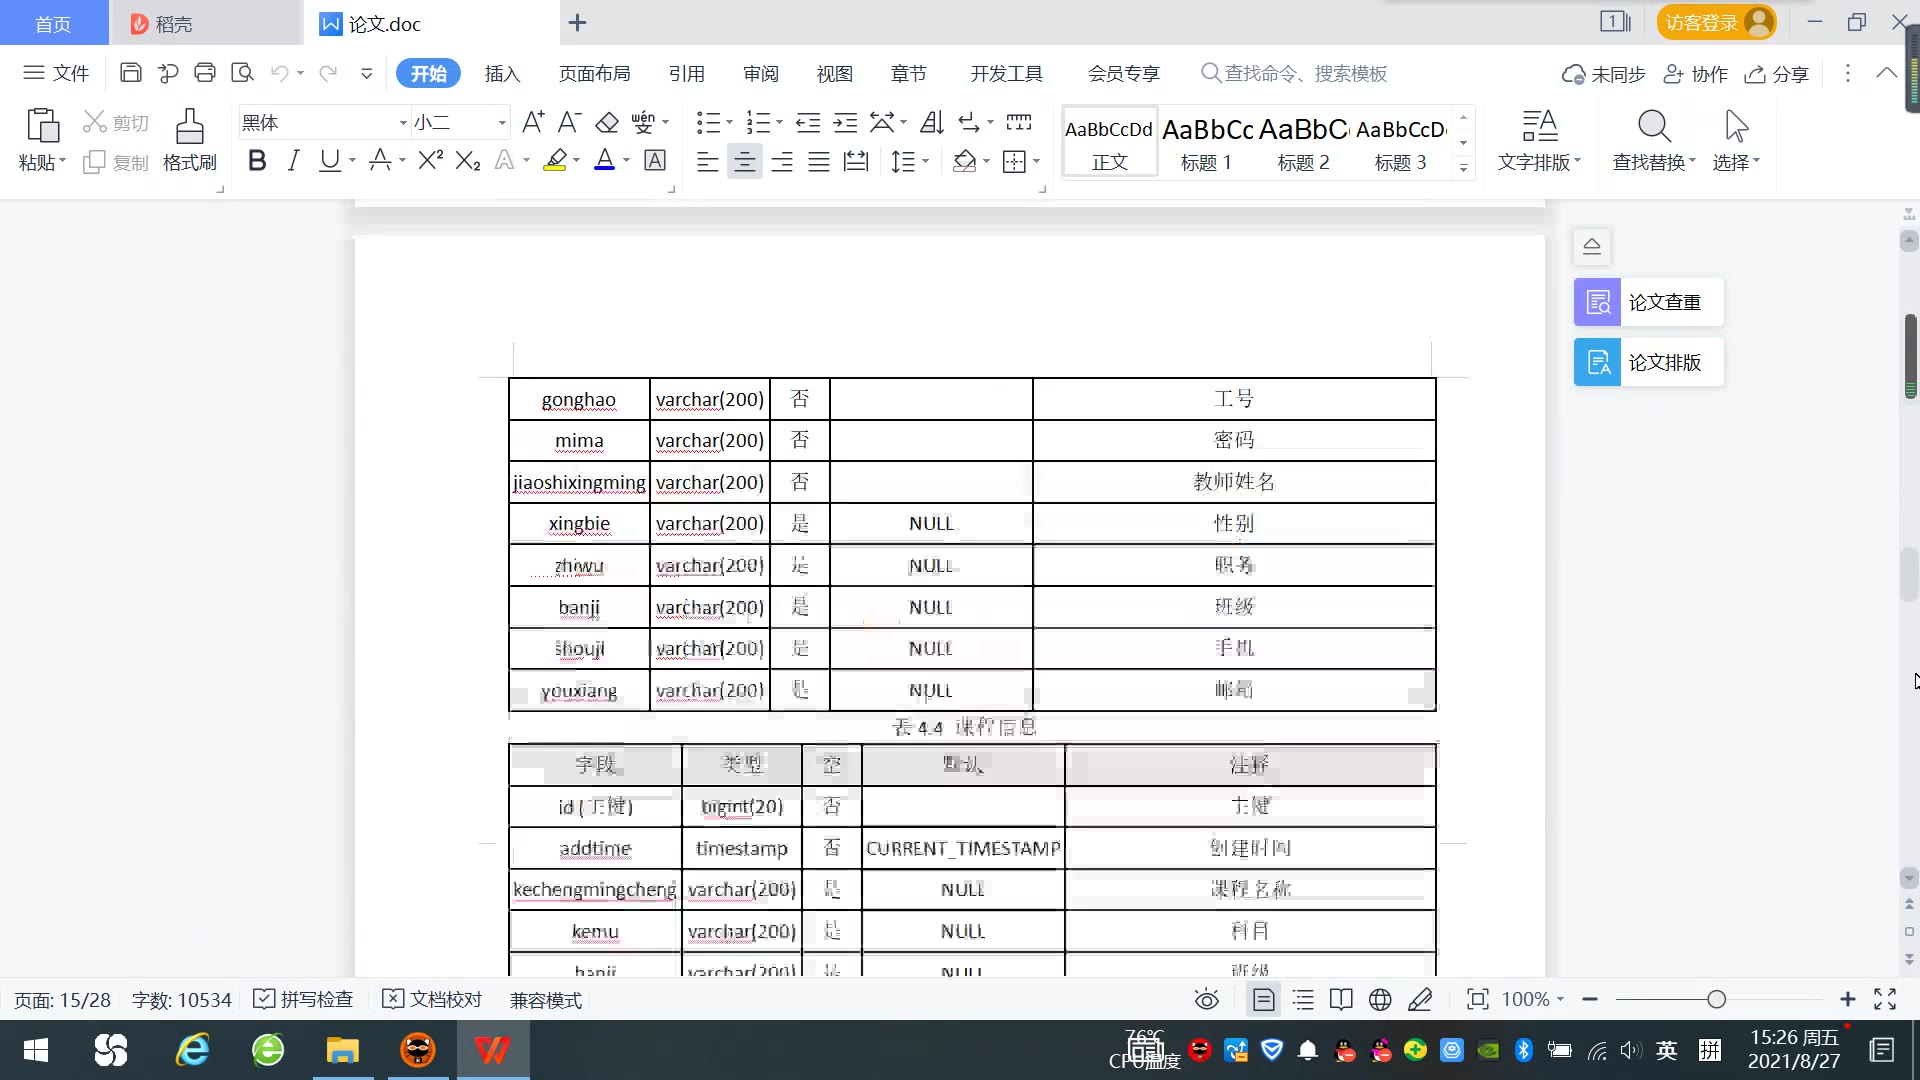Switch to the 引用 tab
Image resolution: width=1920 pixels, height=1080 pixels.
point(686,73)
